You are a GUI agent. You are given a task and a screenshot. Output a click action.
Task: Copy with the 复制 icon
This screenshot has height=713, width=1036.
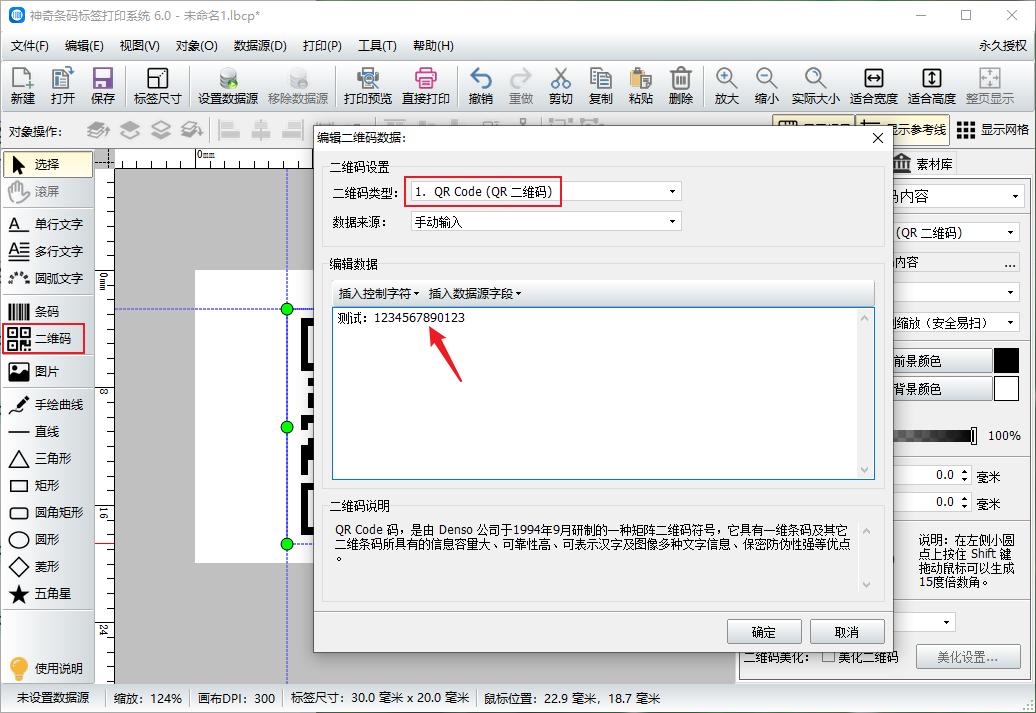(x=601, y=86)
